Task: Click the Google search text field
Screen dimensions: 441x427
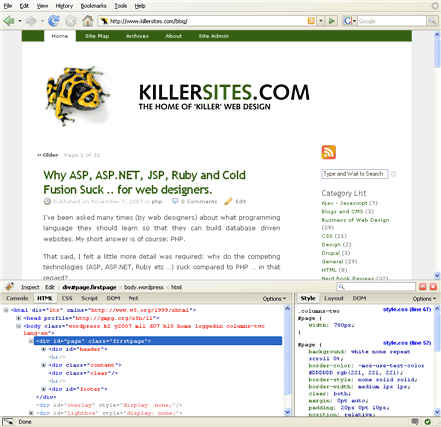Action: 392,21
